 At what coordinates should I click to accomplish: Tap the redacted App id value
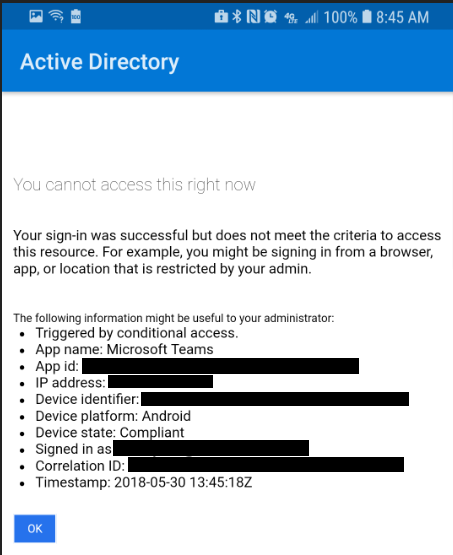coord(220,366)
